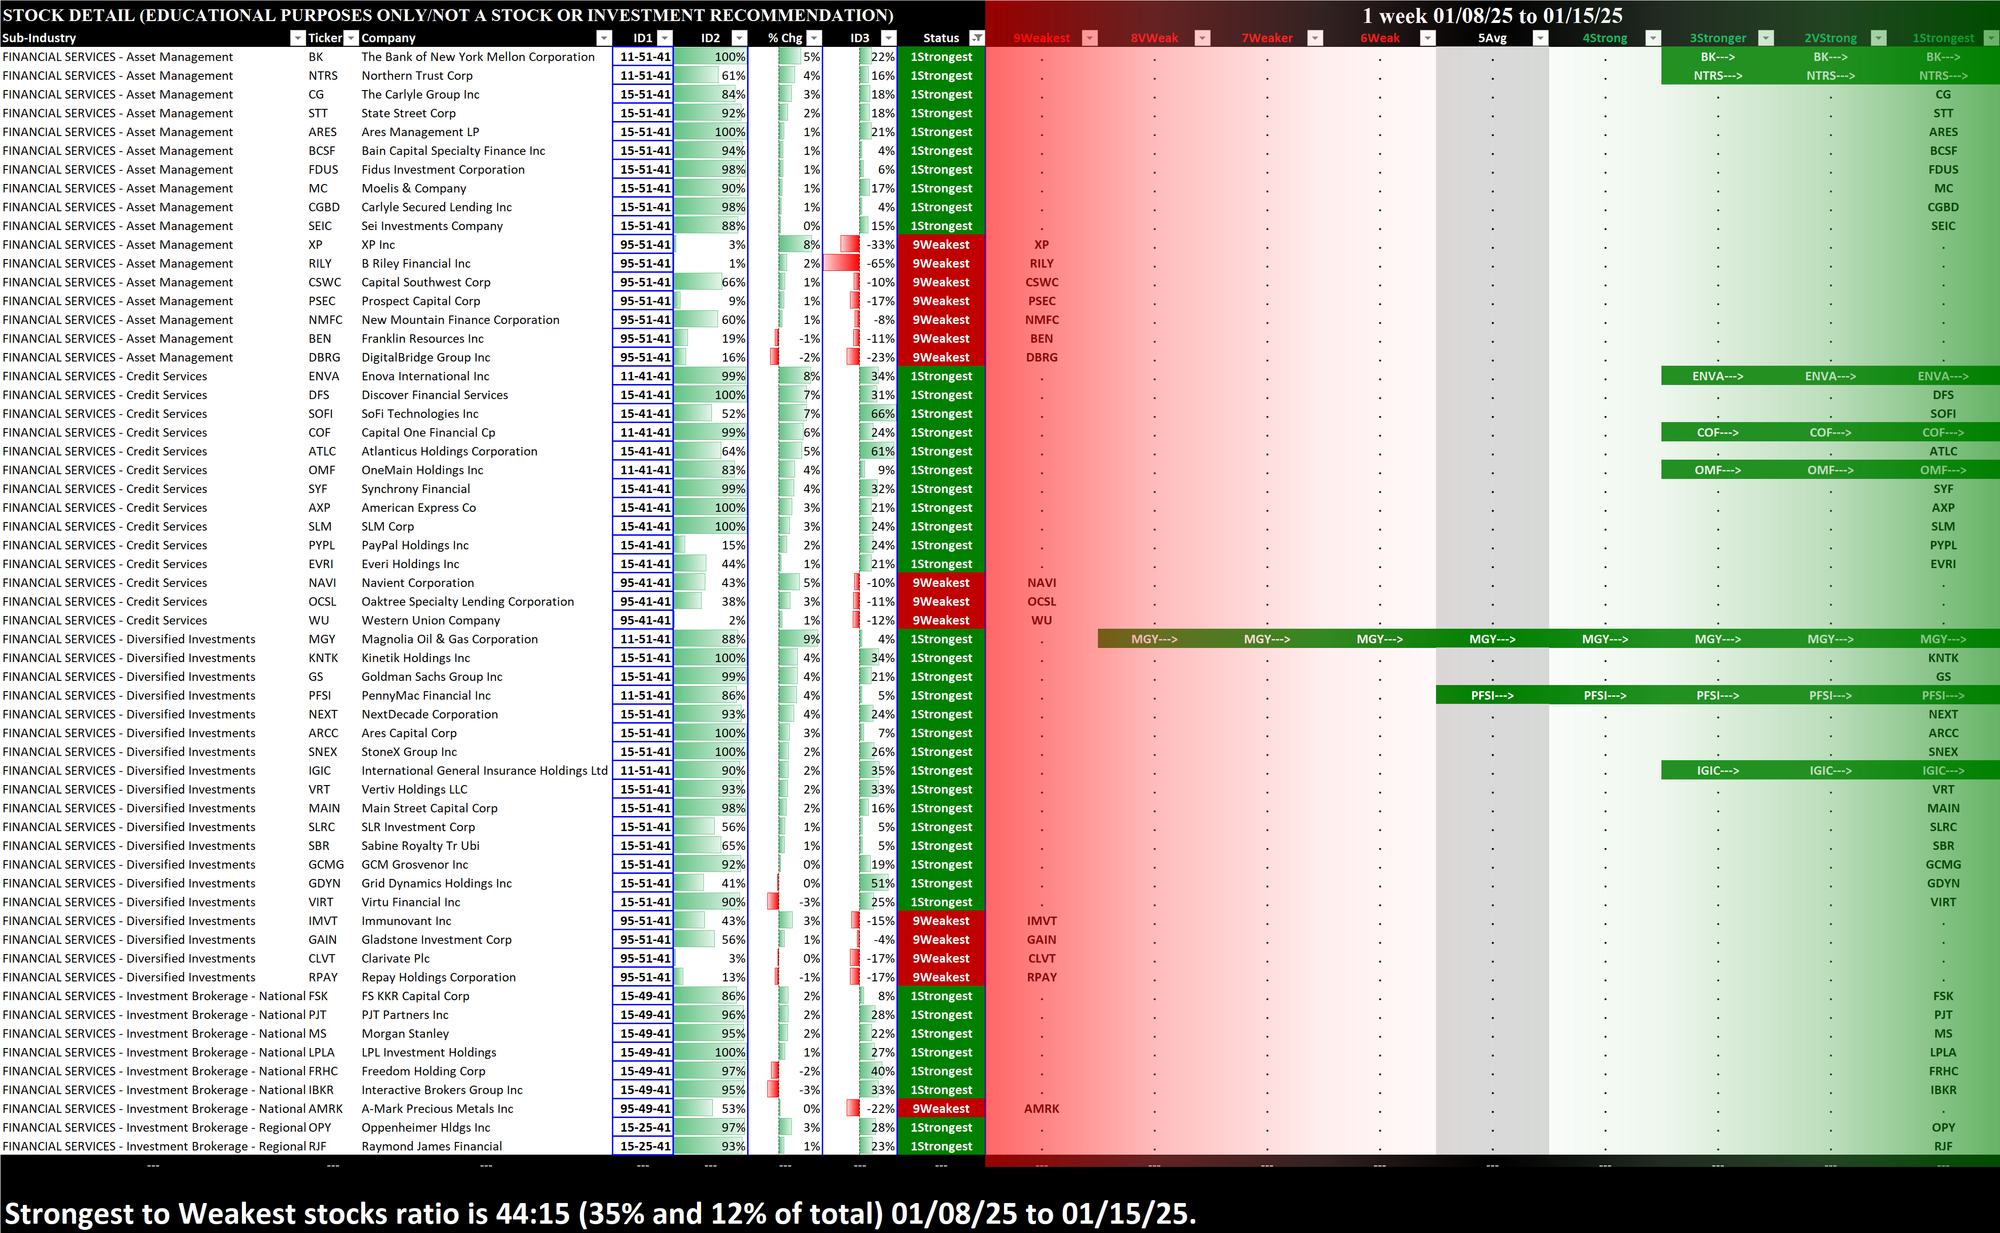Open the ID1 column filter arrow

664,38
